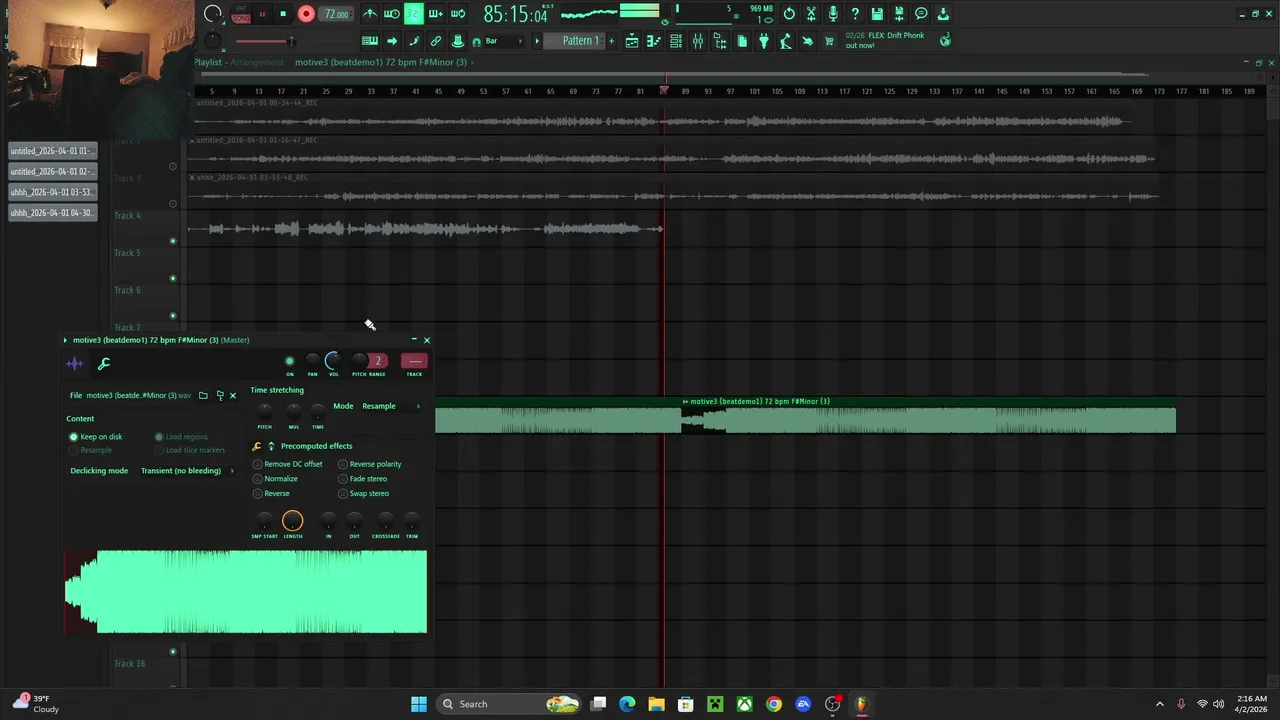Start recording with the red record button
Screen dimensions: 1280x720
click(x=306, y=14)
